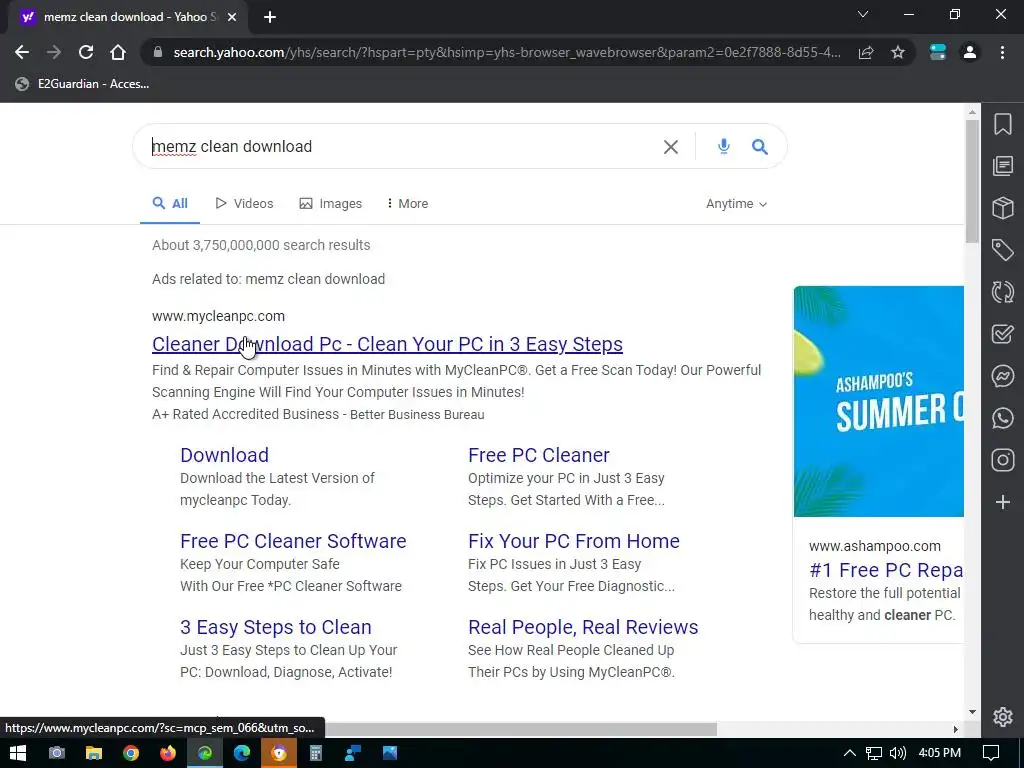Click the scroll down arrow
The image size is (1024, 768).
[972, 712]
